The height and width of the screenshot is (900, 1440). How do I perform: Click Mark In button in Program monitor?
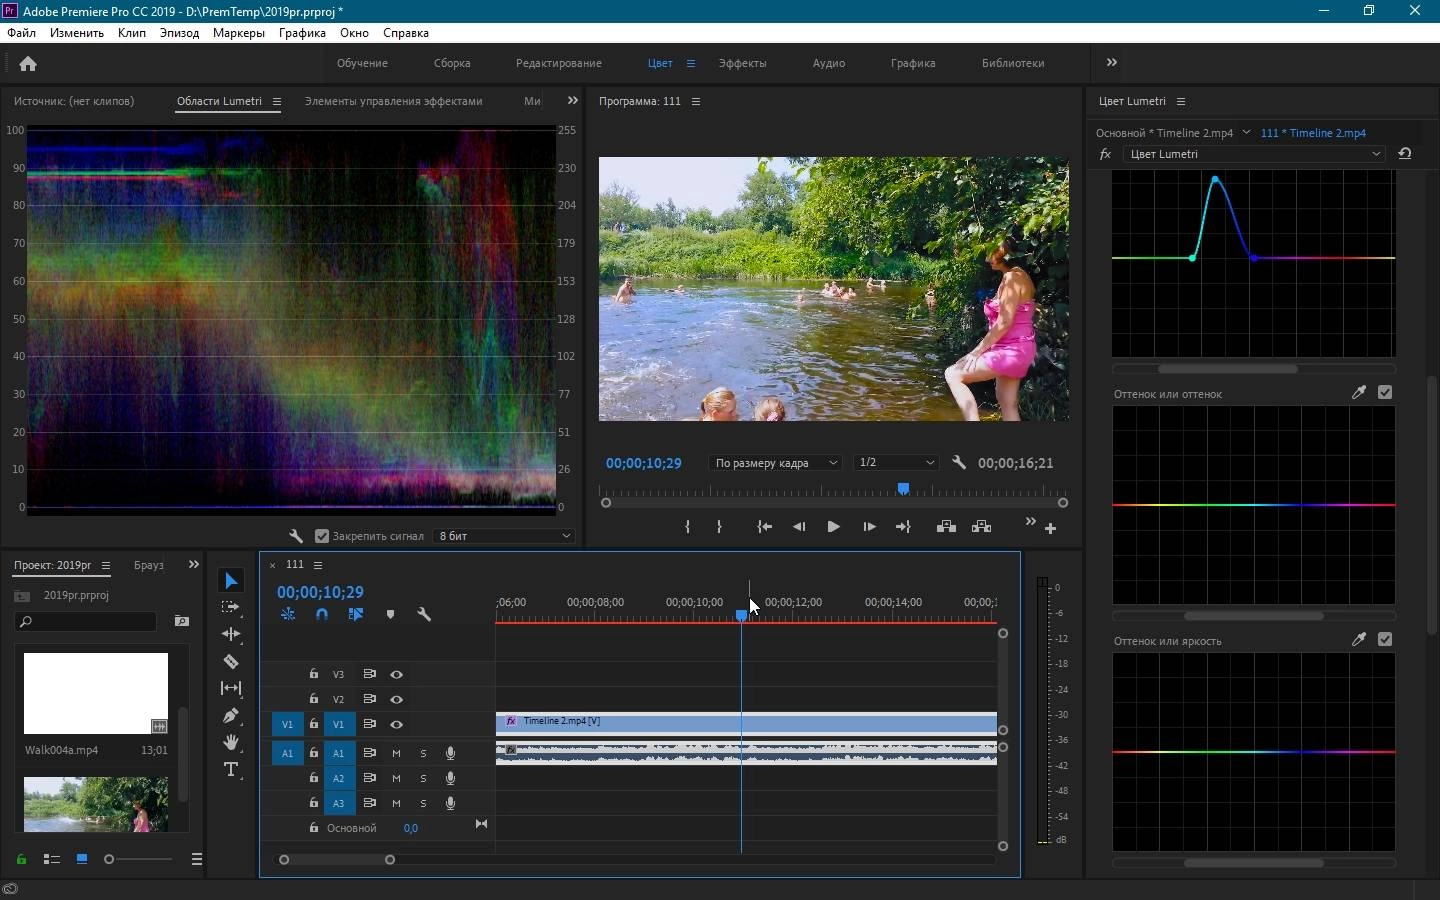click(687, 527)
